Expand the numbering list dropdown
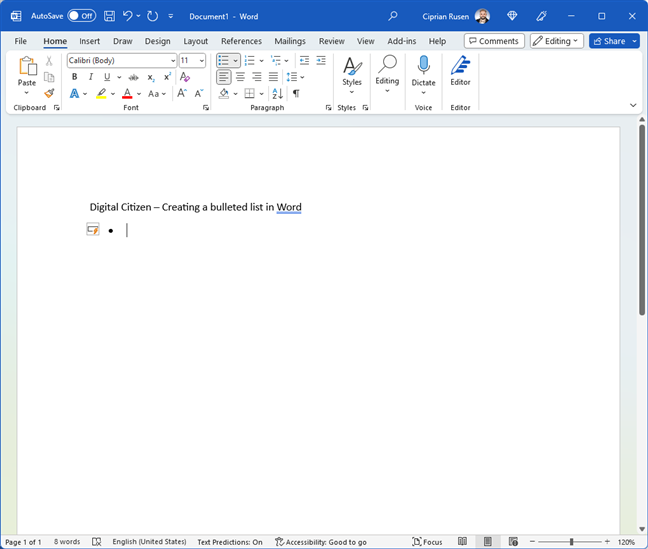This screenshot has width=648, height=549. click(x=261, y=61)
